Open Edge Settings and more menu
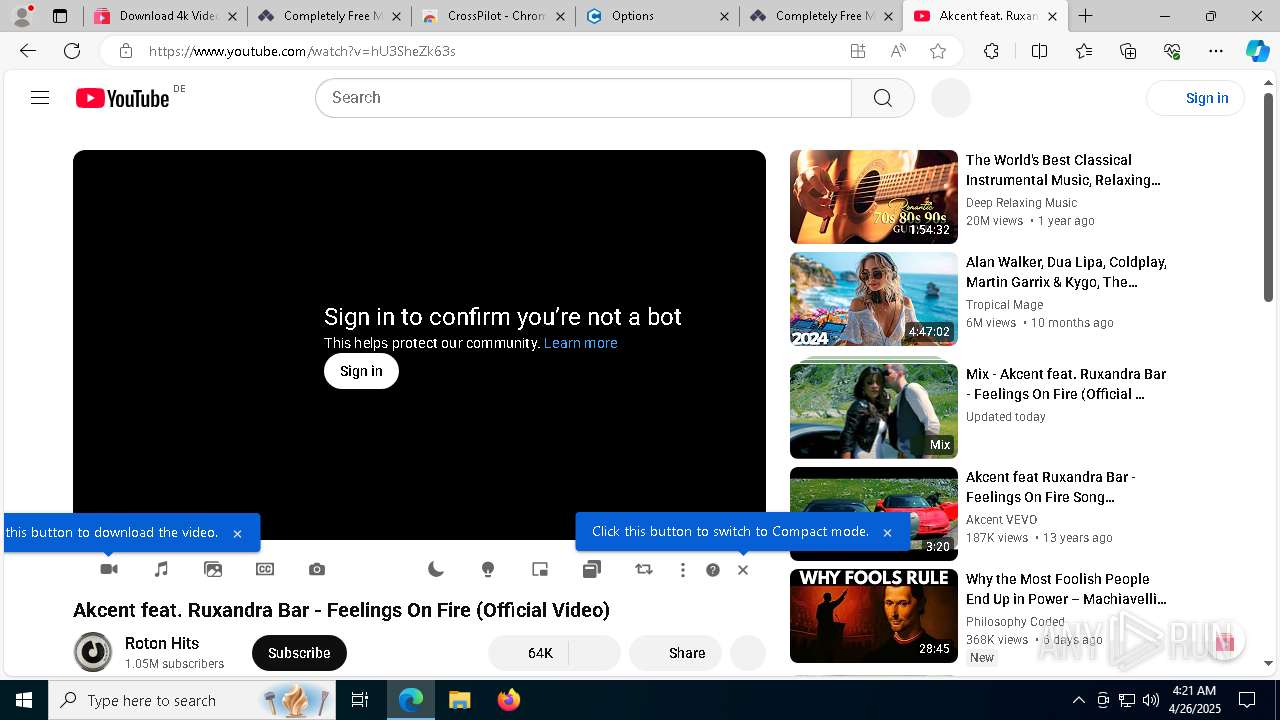 pos(1216,51)
